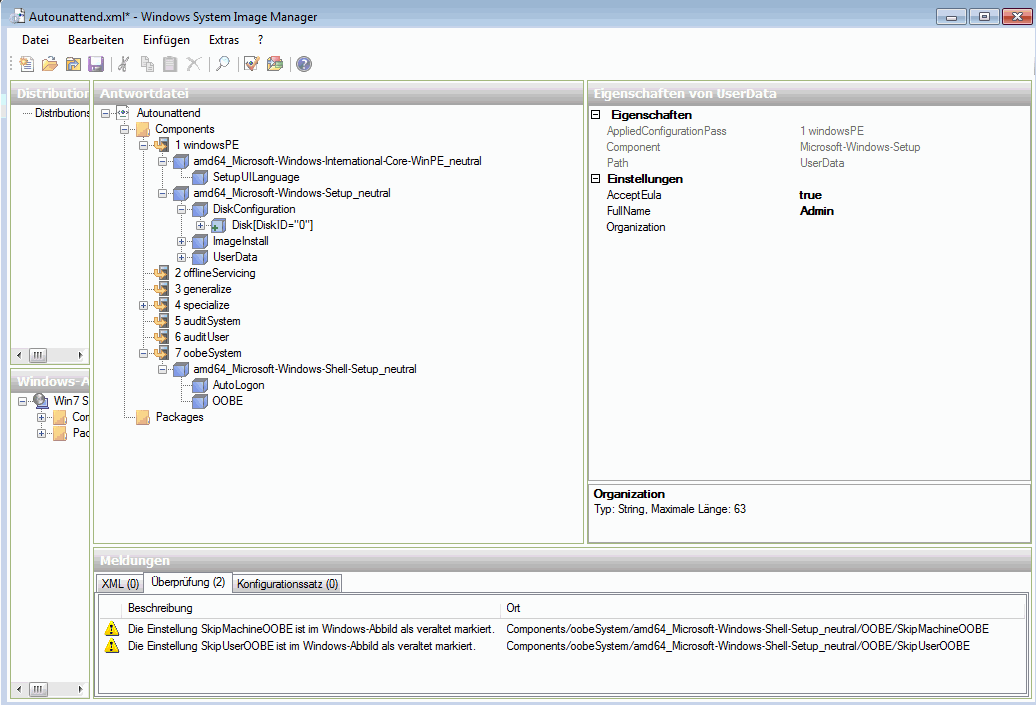This screenshot has height=705, width=1036.
Task: Create a new answer file from the toolbar
Action: point(26,64)
